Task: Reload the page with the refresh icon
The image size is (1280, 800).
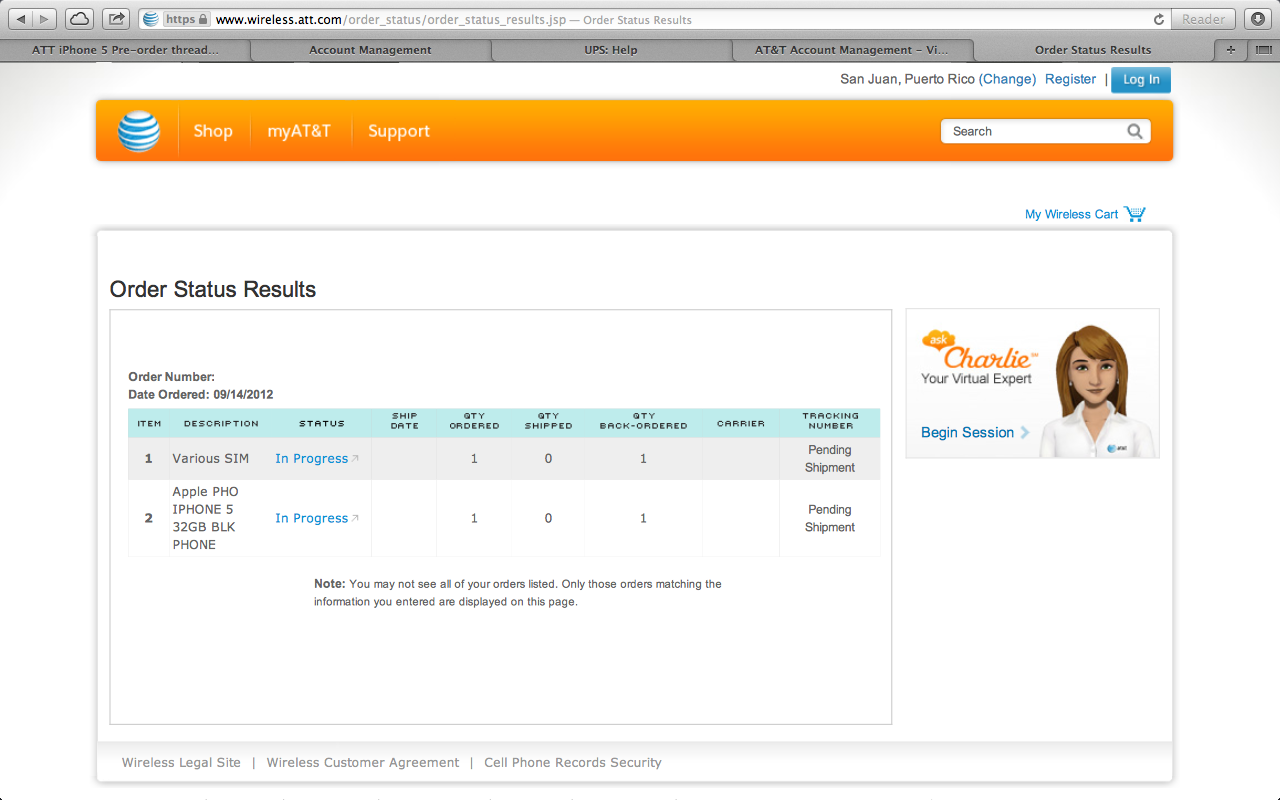Action: point(1159,19)
